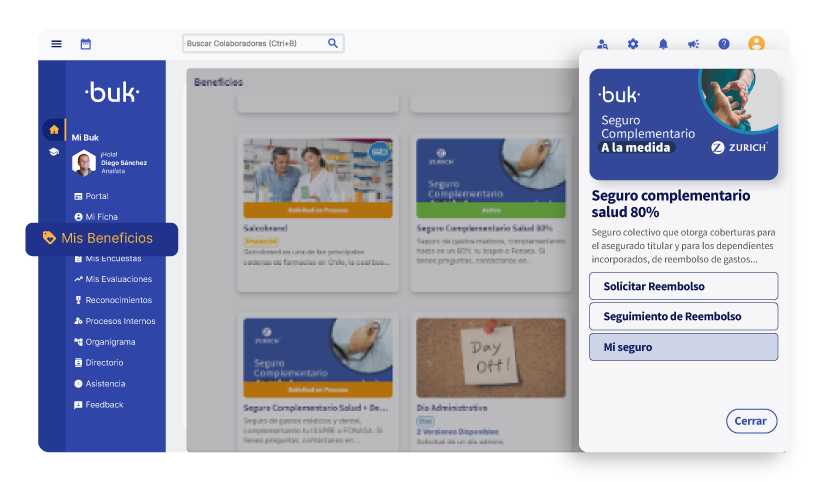Viewport: 824px width, 482px height.
Task: Click Diego Sánchez profile photo
Action: (x=84, y=162)
